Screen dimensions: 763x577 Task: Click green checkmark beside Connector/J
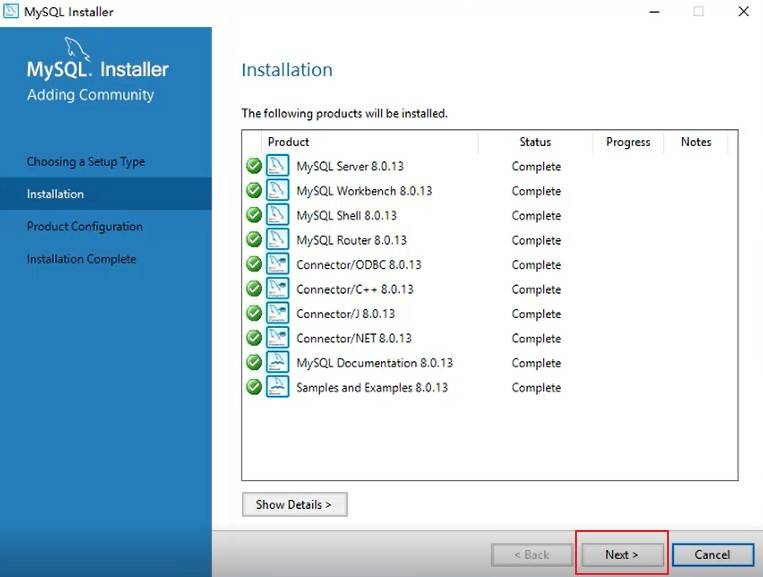pyautogui.click(x=254, y=313)
